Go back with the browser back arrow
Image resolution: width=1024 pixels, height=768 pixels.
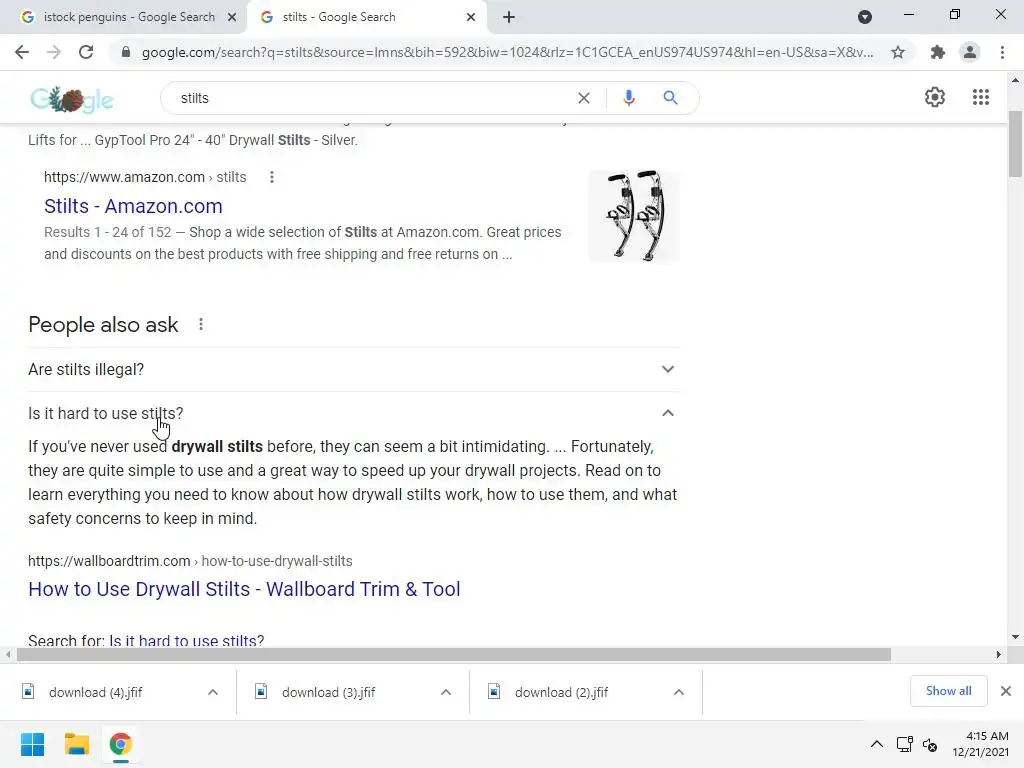tap(22, 52)
